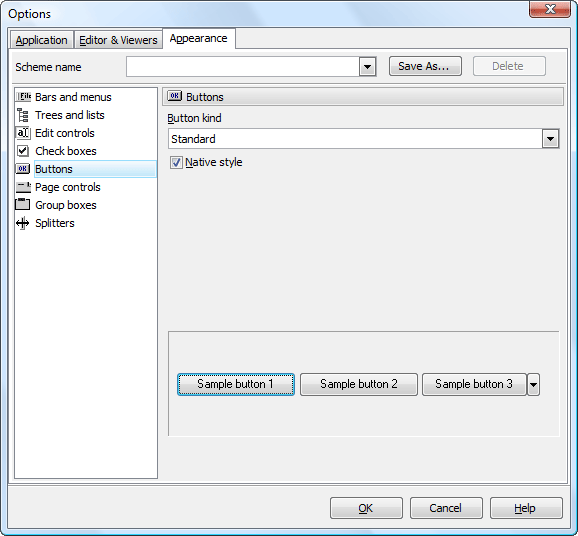
Task: Expand the Scheme name dropdown arrow
Action: pyautogui.click(x=368, y=67)
